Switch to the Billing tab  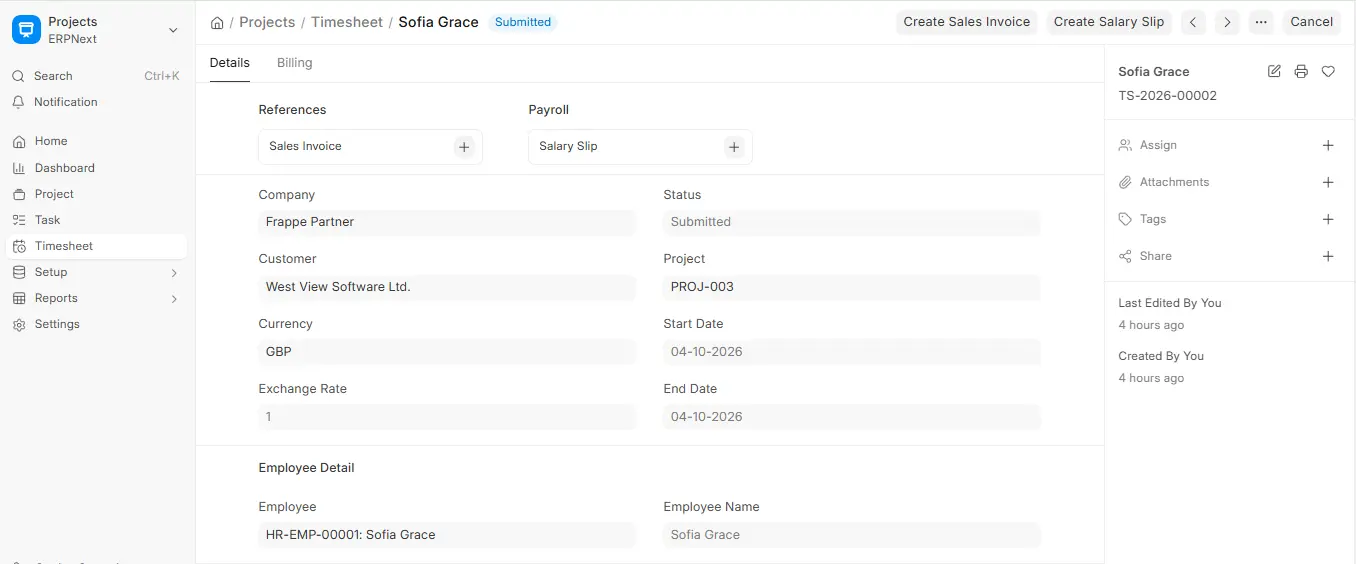pyautogui.click(x=295, y=63)
